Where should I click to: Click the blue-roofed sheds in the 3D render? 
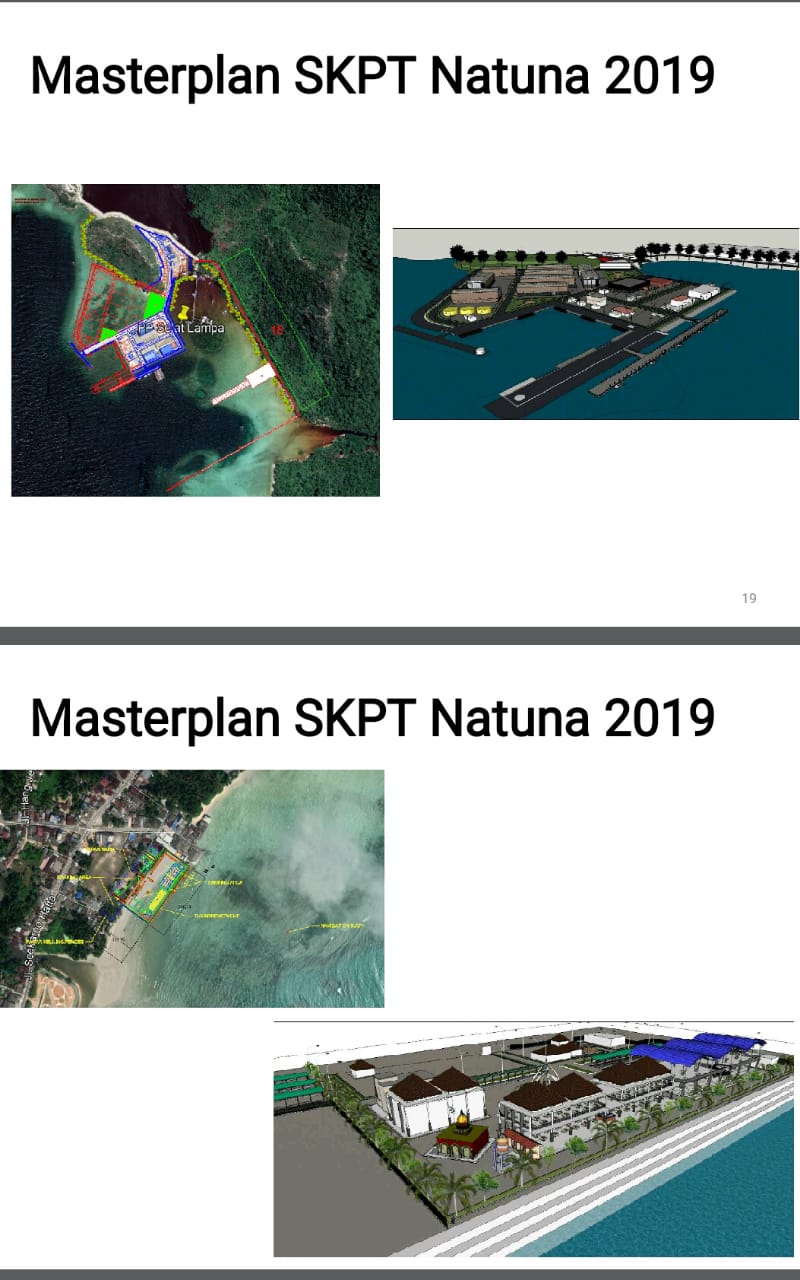click(700, 1051)
